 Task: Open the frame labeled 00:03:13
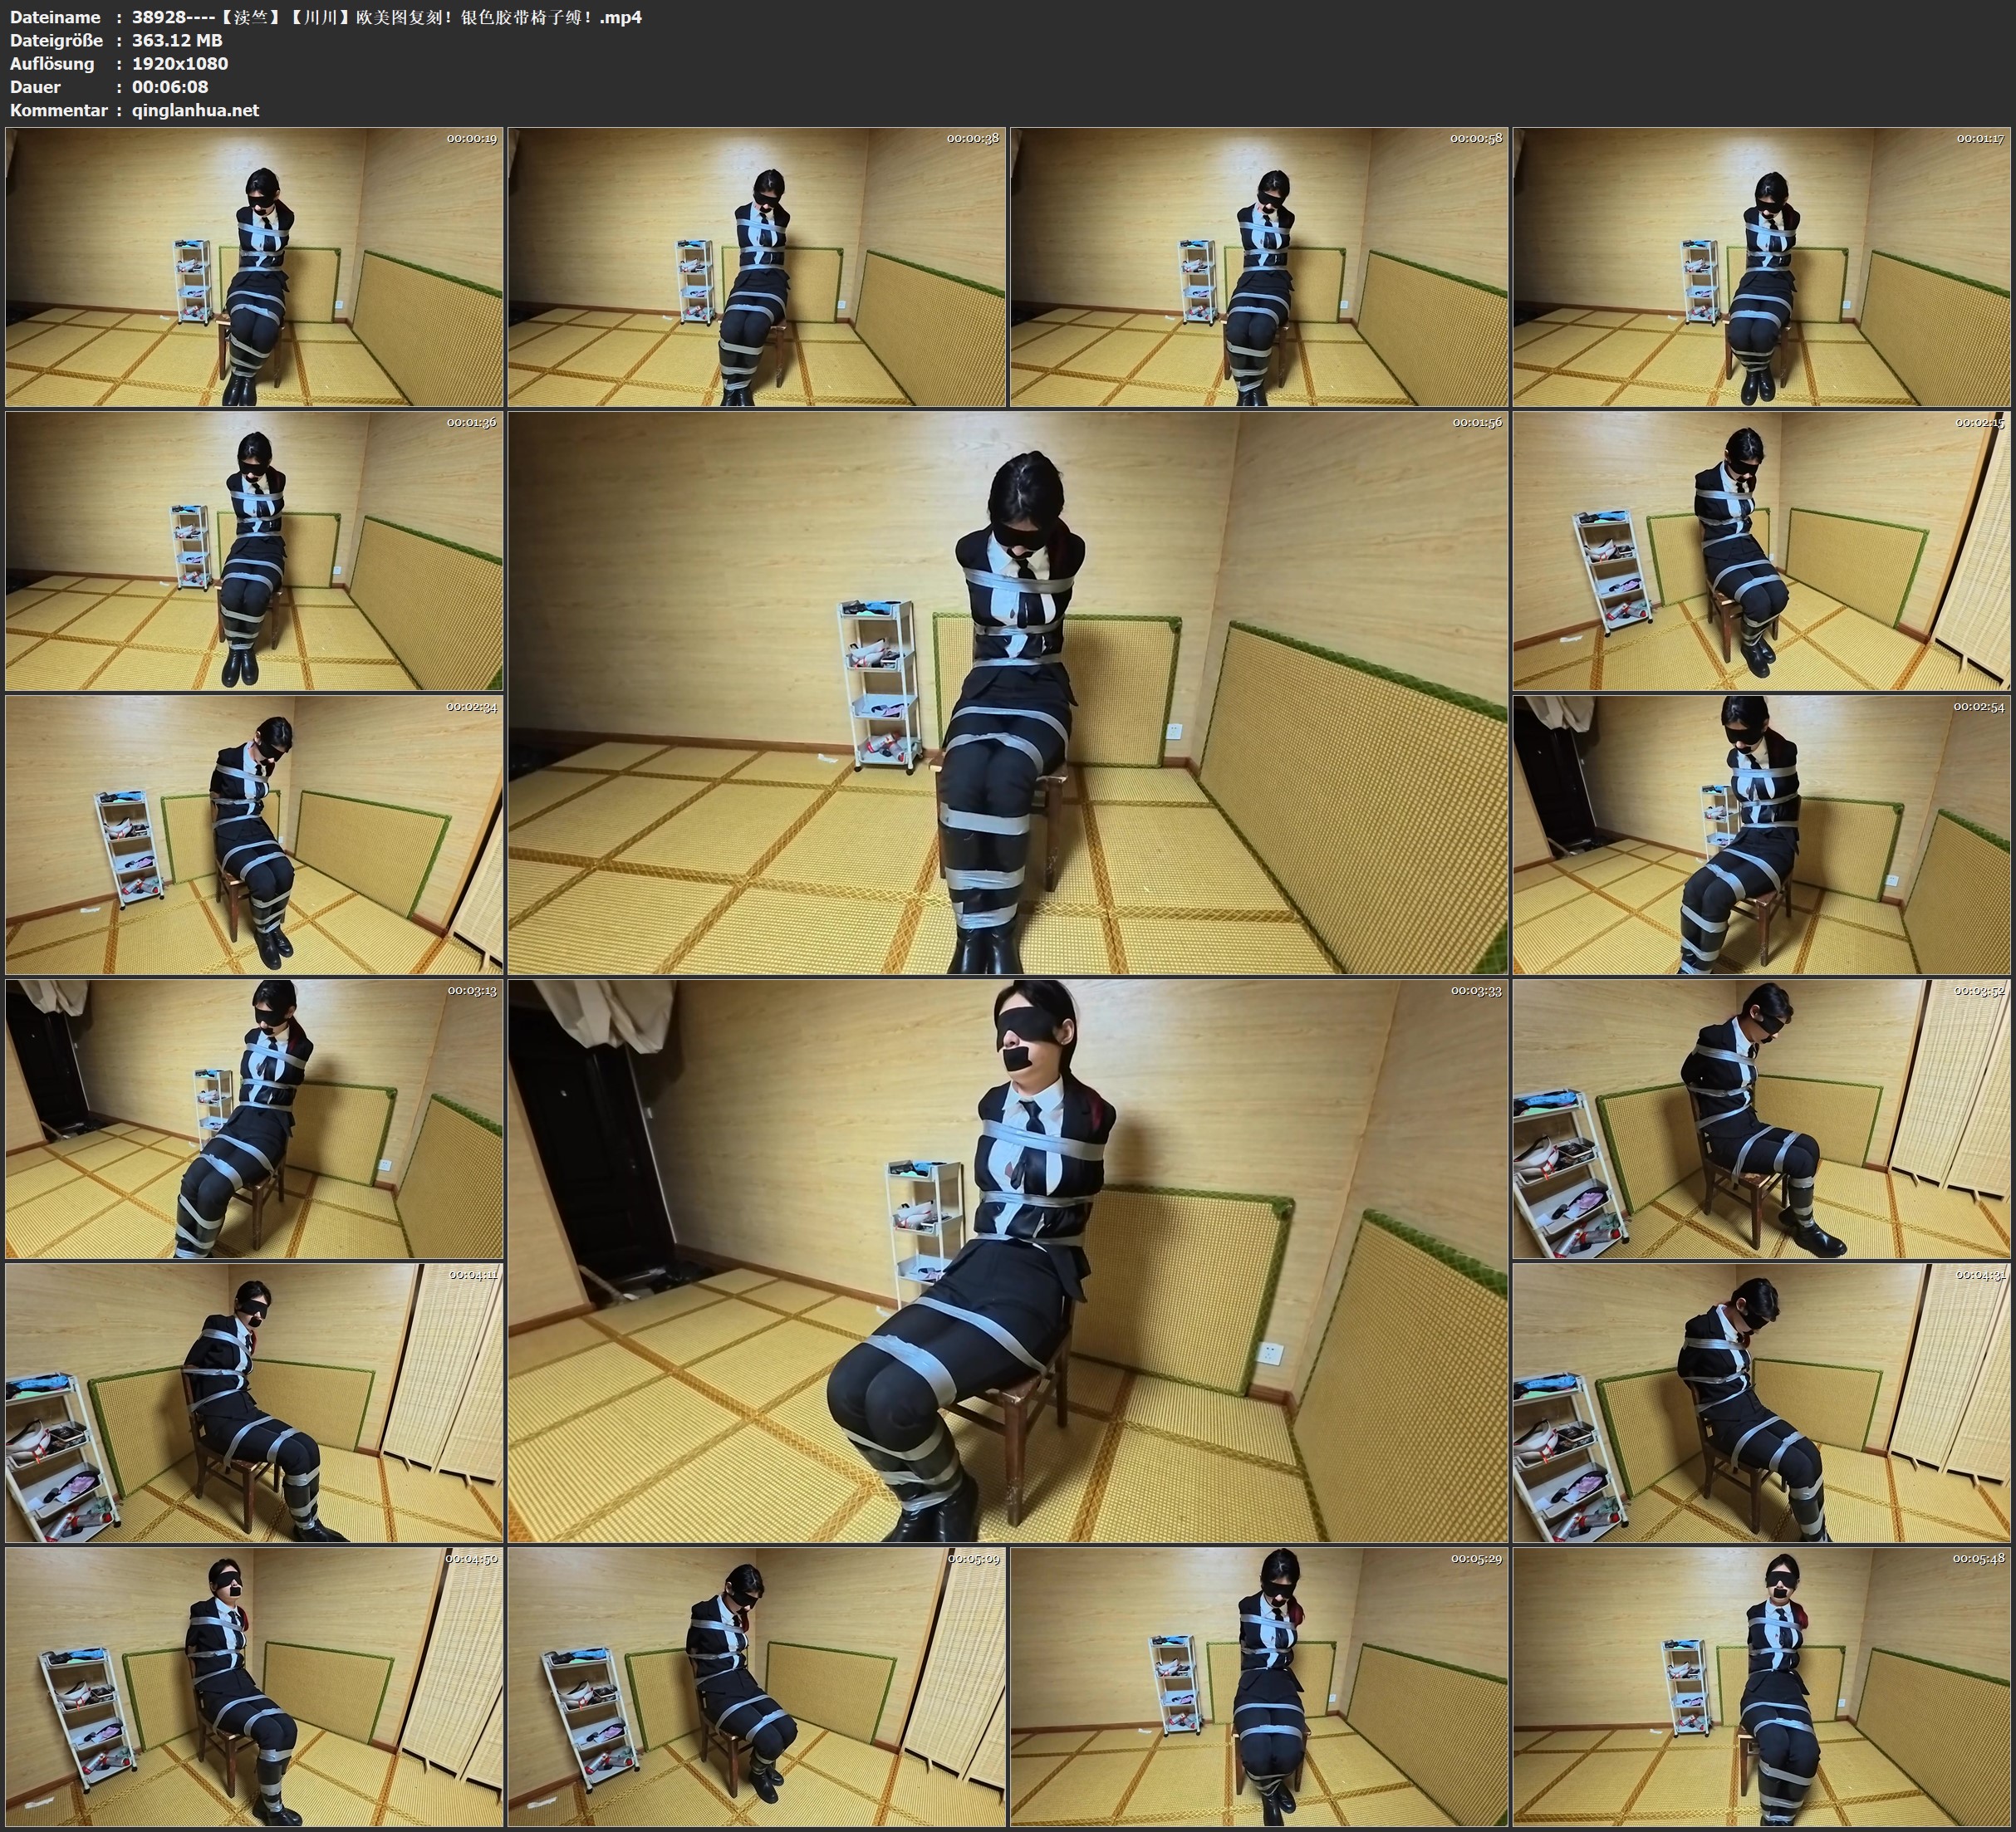[254, 1118]
